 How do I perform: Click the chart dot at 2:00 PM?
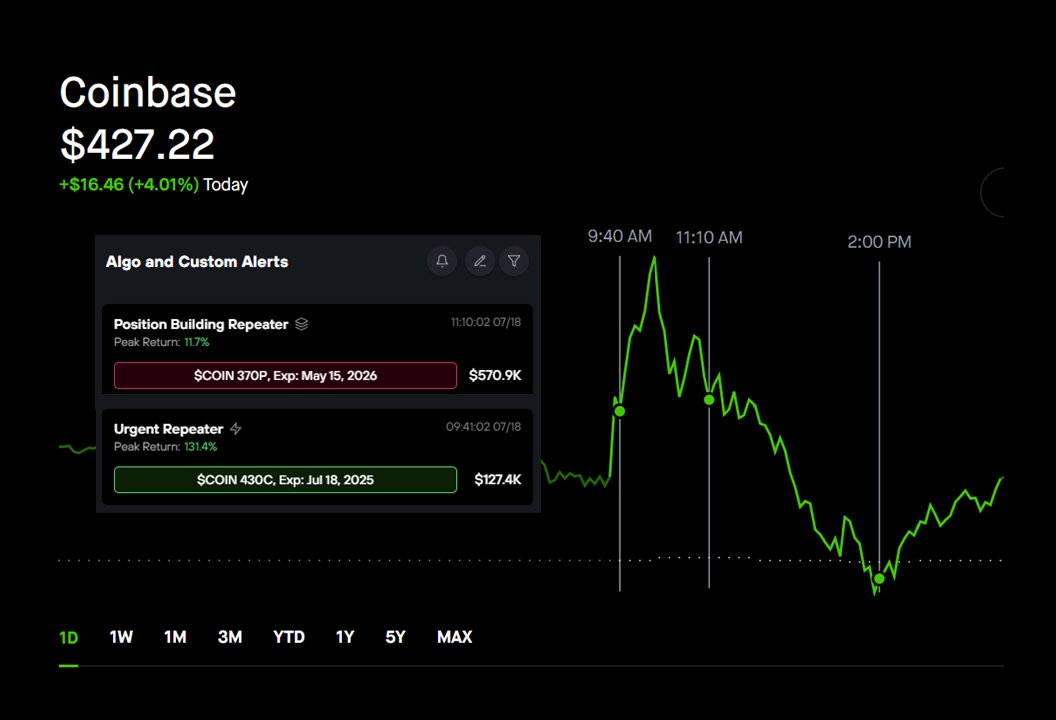880,579
